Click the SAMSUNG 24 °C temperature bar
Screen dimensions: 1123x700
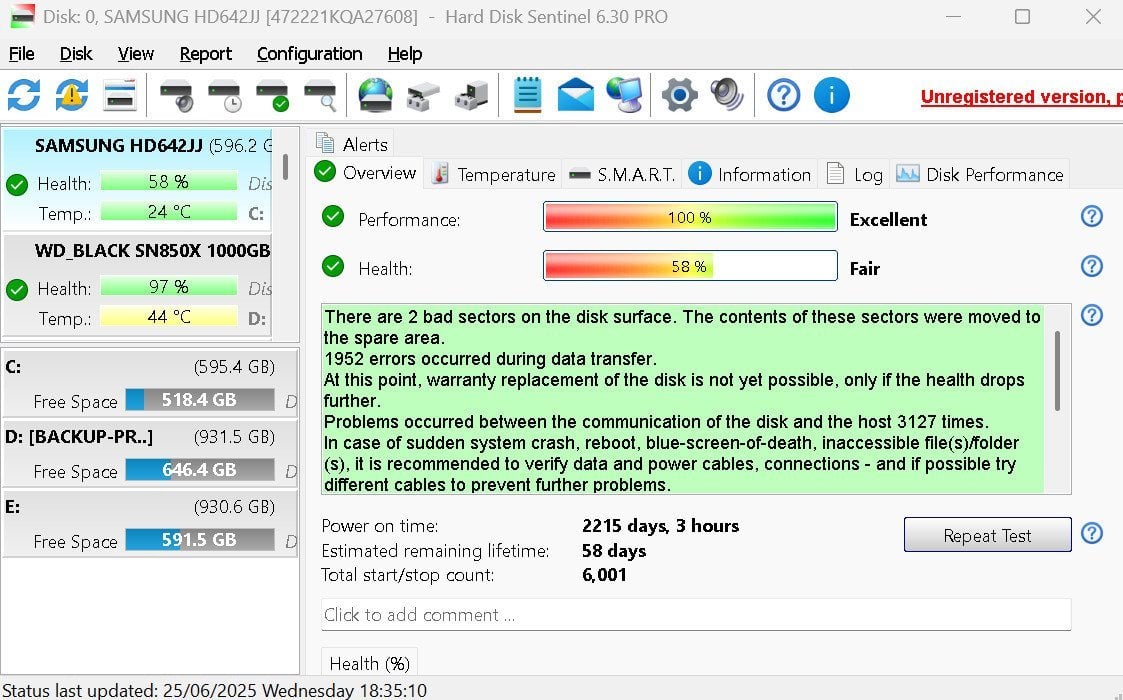(168, 212)
